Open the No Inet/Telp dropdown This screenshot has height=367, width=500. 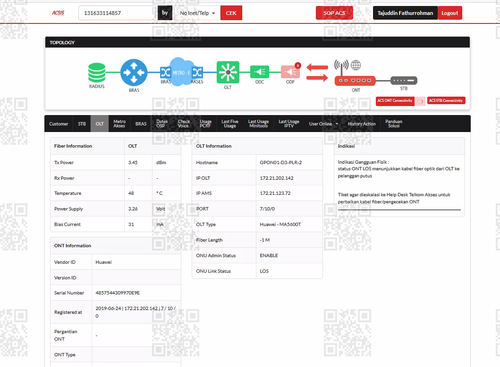tap(197, 13)
